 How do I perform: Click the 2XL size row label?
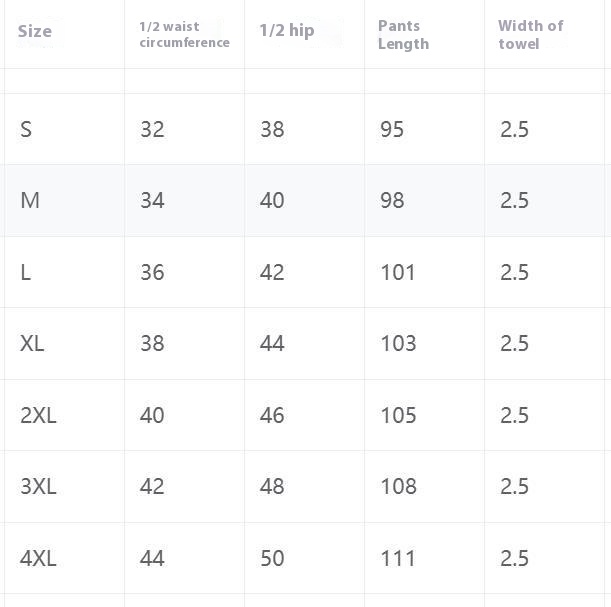[x=38, y=415]
